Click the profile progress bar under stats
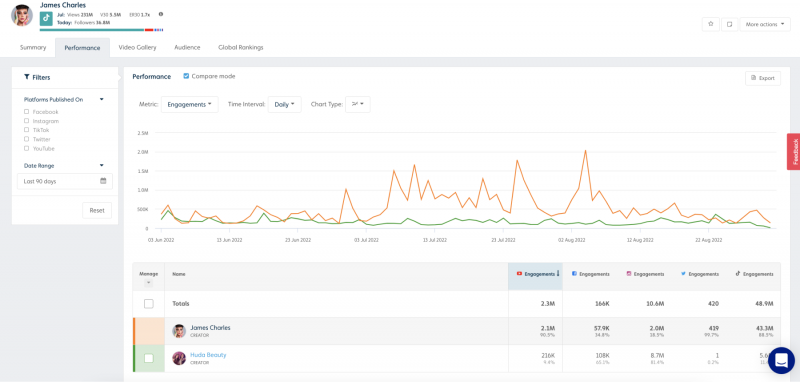800x382 pixels. 101,30
